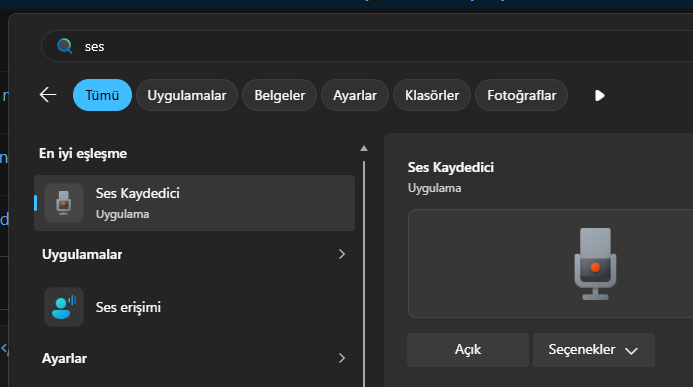Go back with the left arrow
The image size is (693, 387).
pos(48,95)
